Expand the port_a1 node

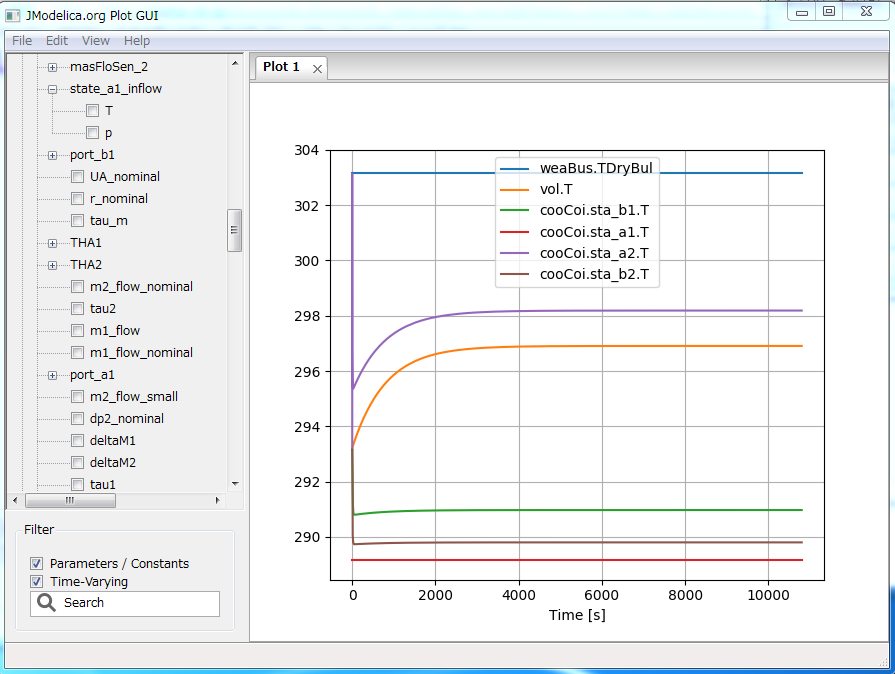50,374
